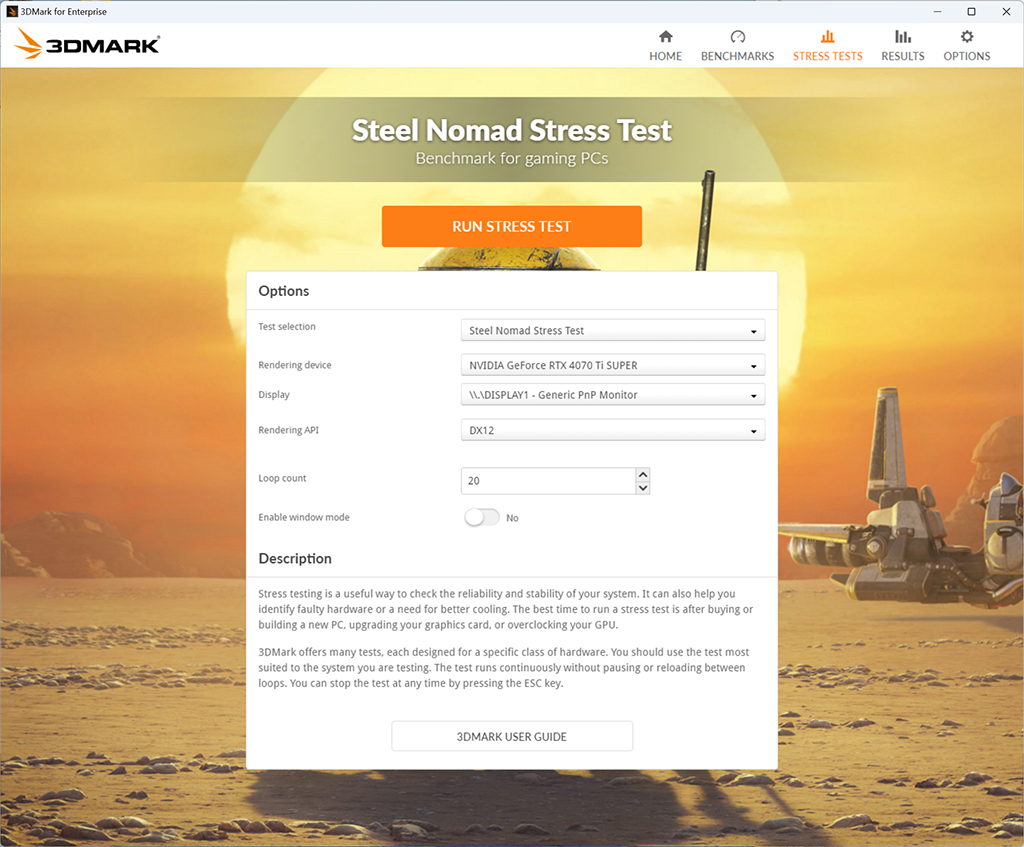Image resolution: width=1024 pixels, height=847 pixels.
Task: Click the Steel Nomad Stress Test heading
Action: [511, 130]
